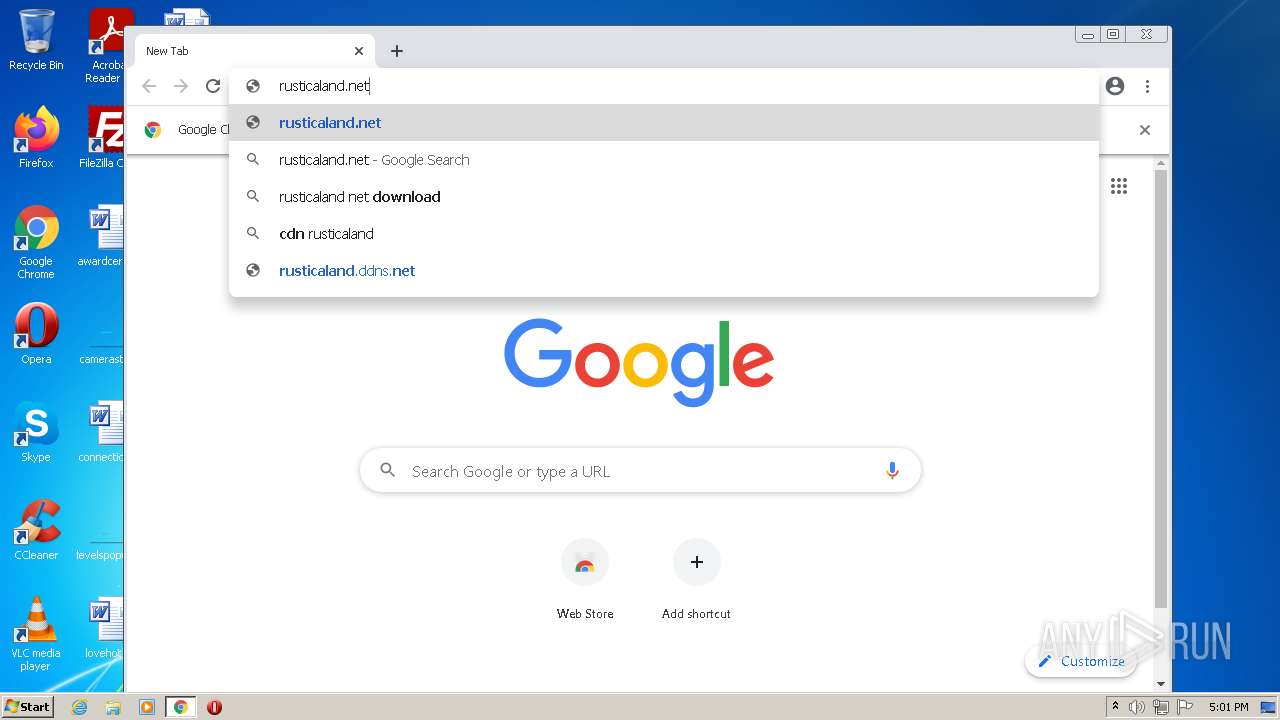Open the Opera desktop shortcut
The width and height of the screenshot is (1280, 720).
click(x=36, y=334)
